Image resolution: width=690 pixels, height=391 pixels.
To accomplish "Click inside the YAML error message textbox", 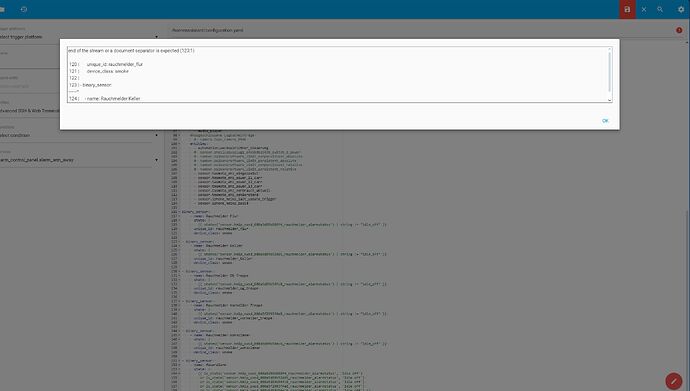I will [339, 74].
